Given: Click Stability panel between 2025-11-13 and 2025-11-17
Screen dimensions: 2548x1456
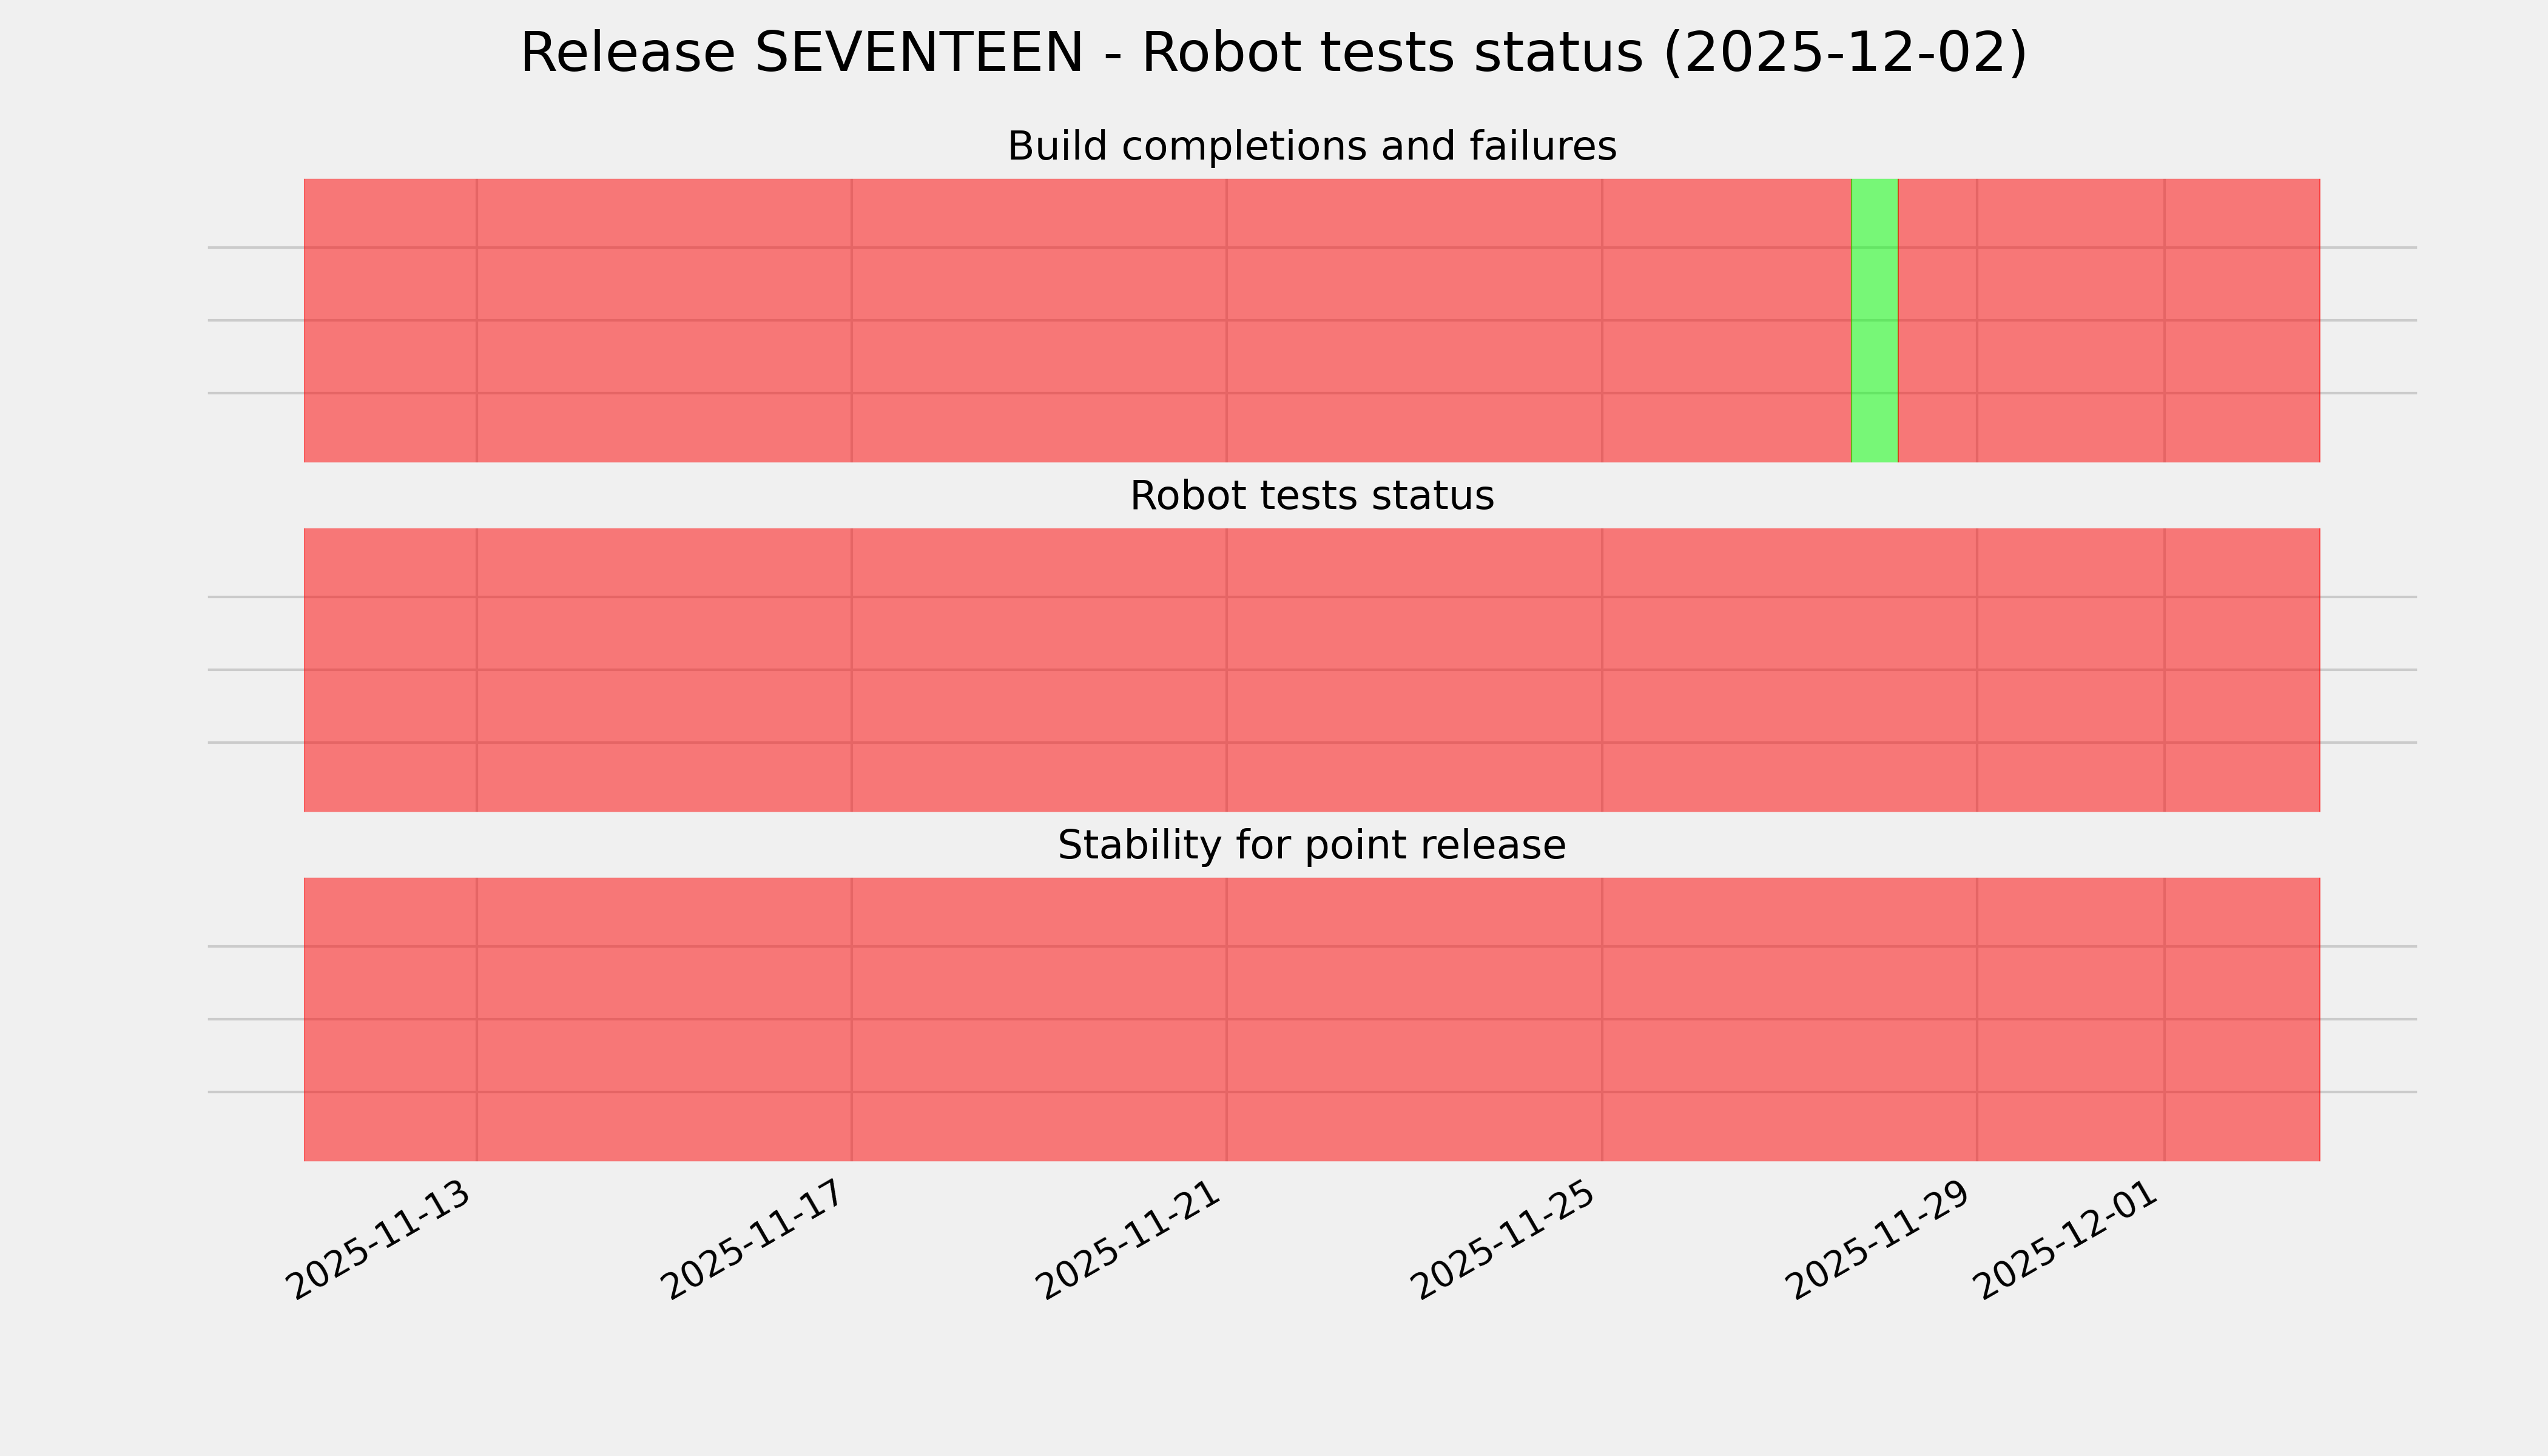Looking at the screenshot, I should pyautogui.click(x=664, y=1019).
